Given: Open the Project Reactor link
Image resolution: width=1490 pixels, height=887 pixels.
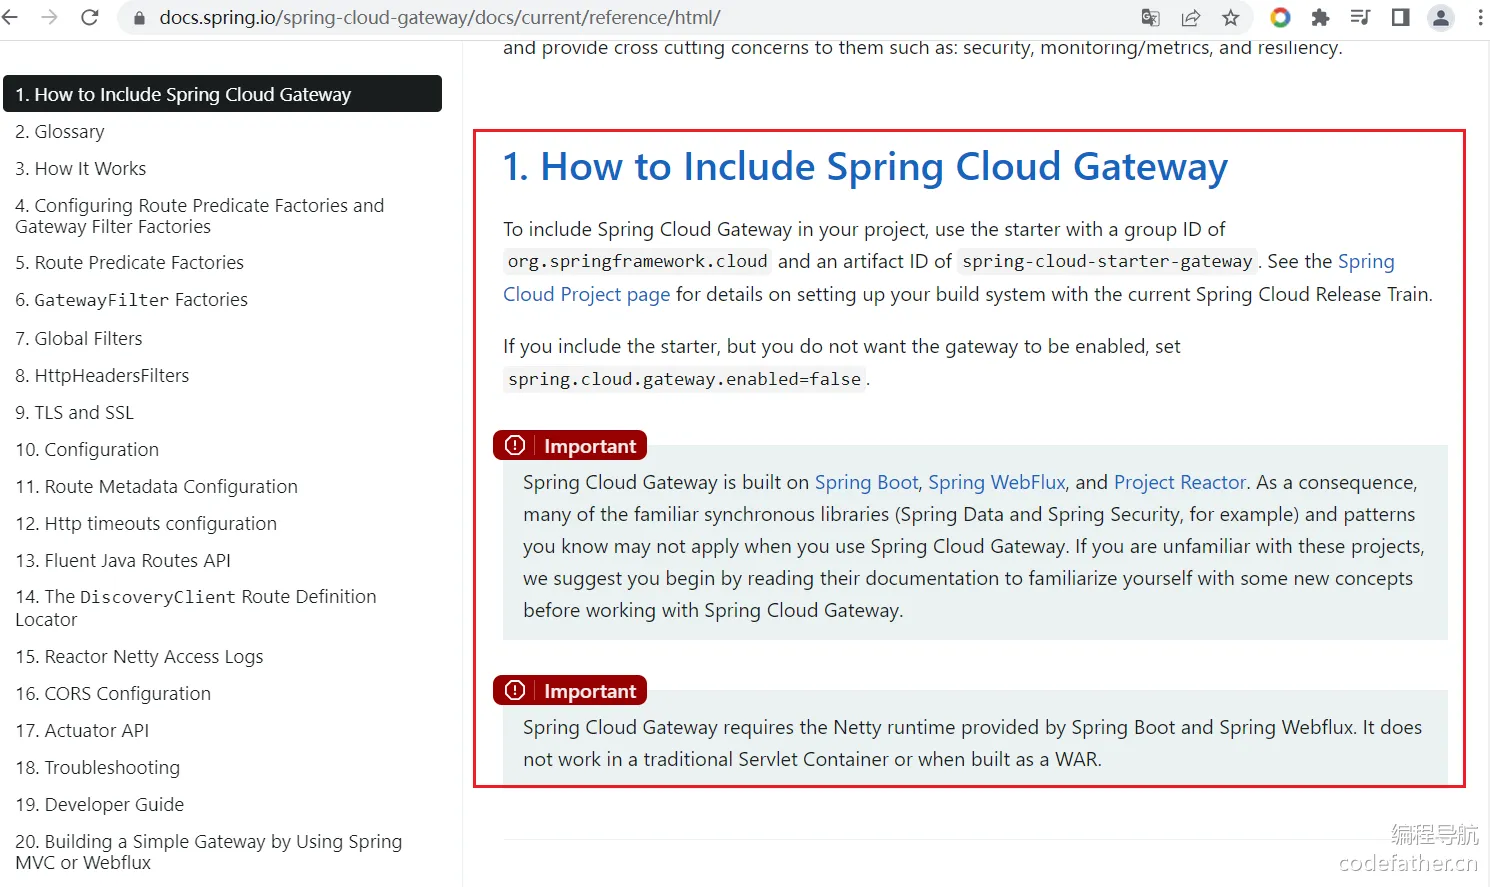Looking at the screenshot, I should 1180,482.
